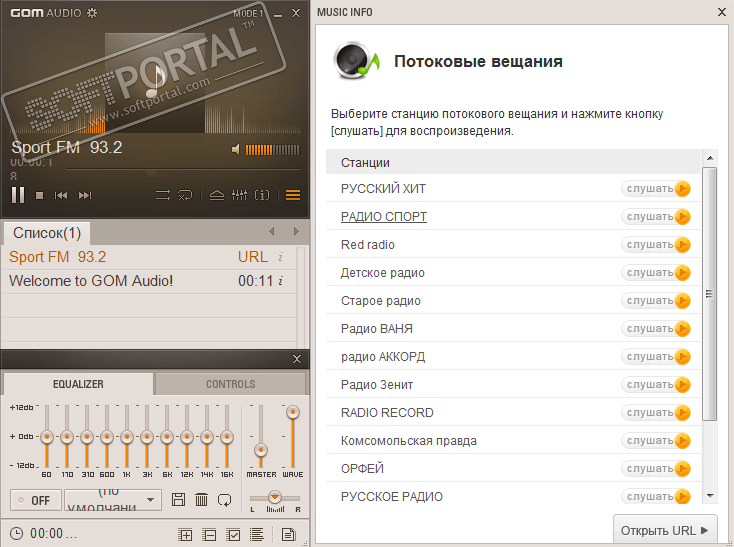Adjust the 60 Hz equalizer band
Image resolution: width=734 pixels, height=547 pixels.
tap(47, 437)
